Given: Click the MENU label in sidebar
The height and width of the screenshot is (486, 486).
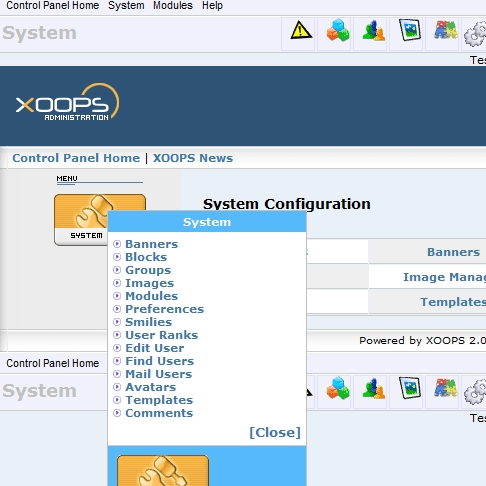Looking at the screenshot, I should coord(67,178).
